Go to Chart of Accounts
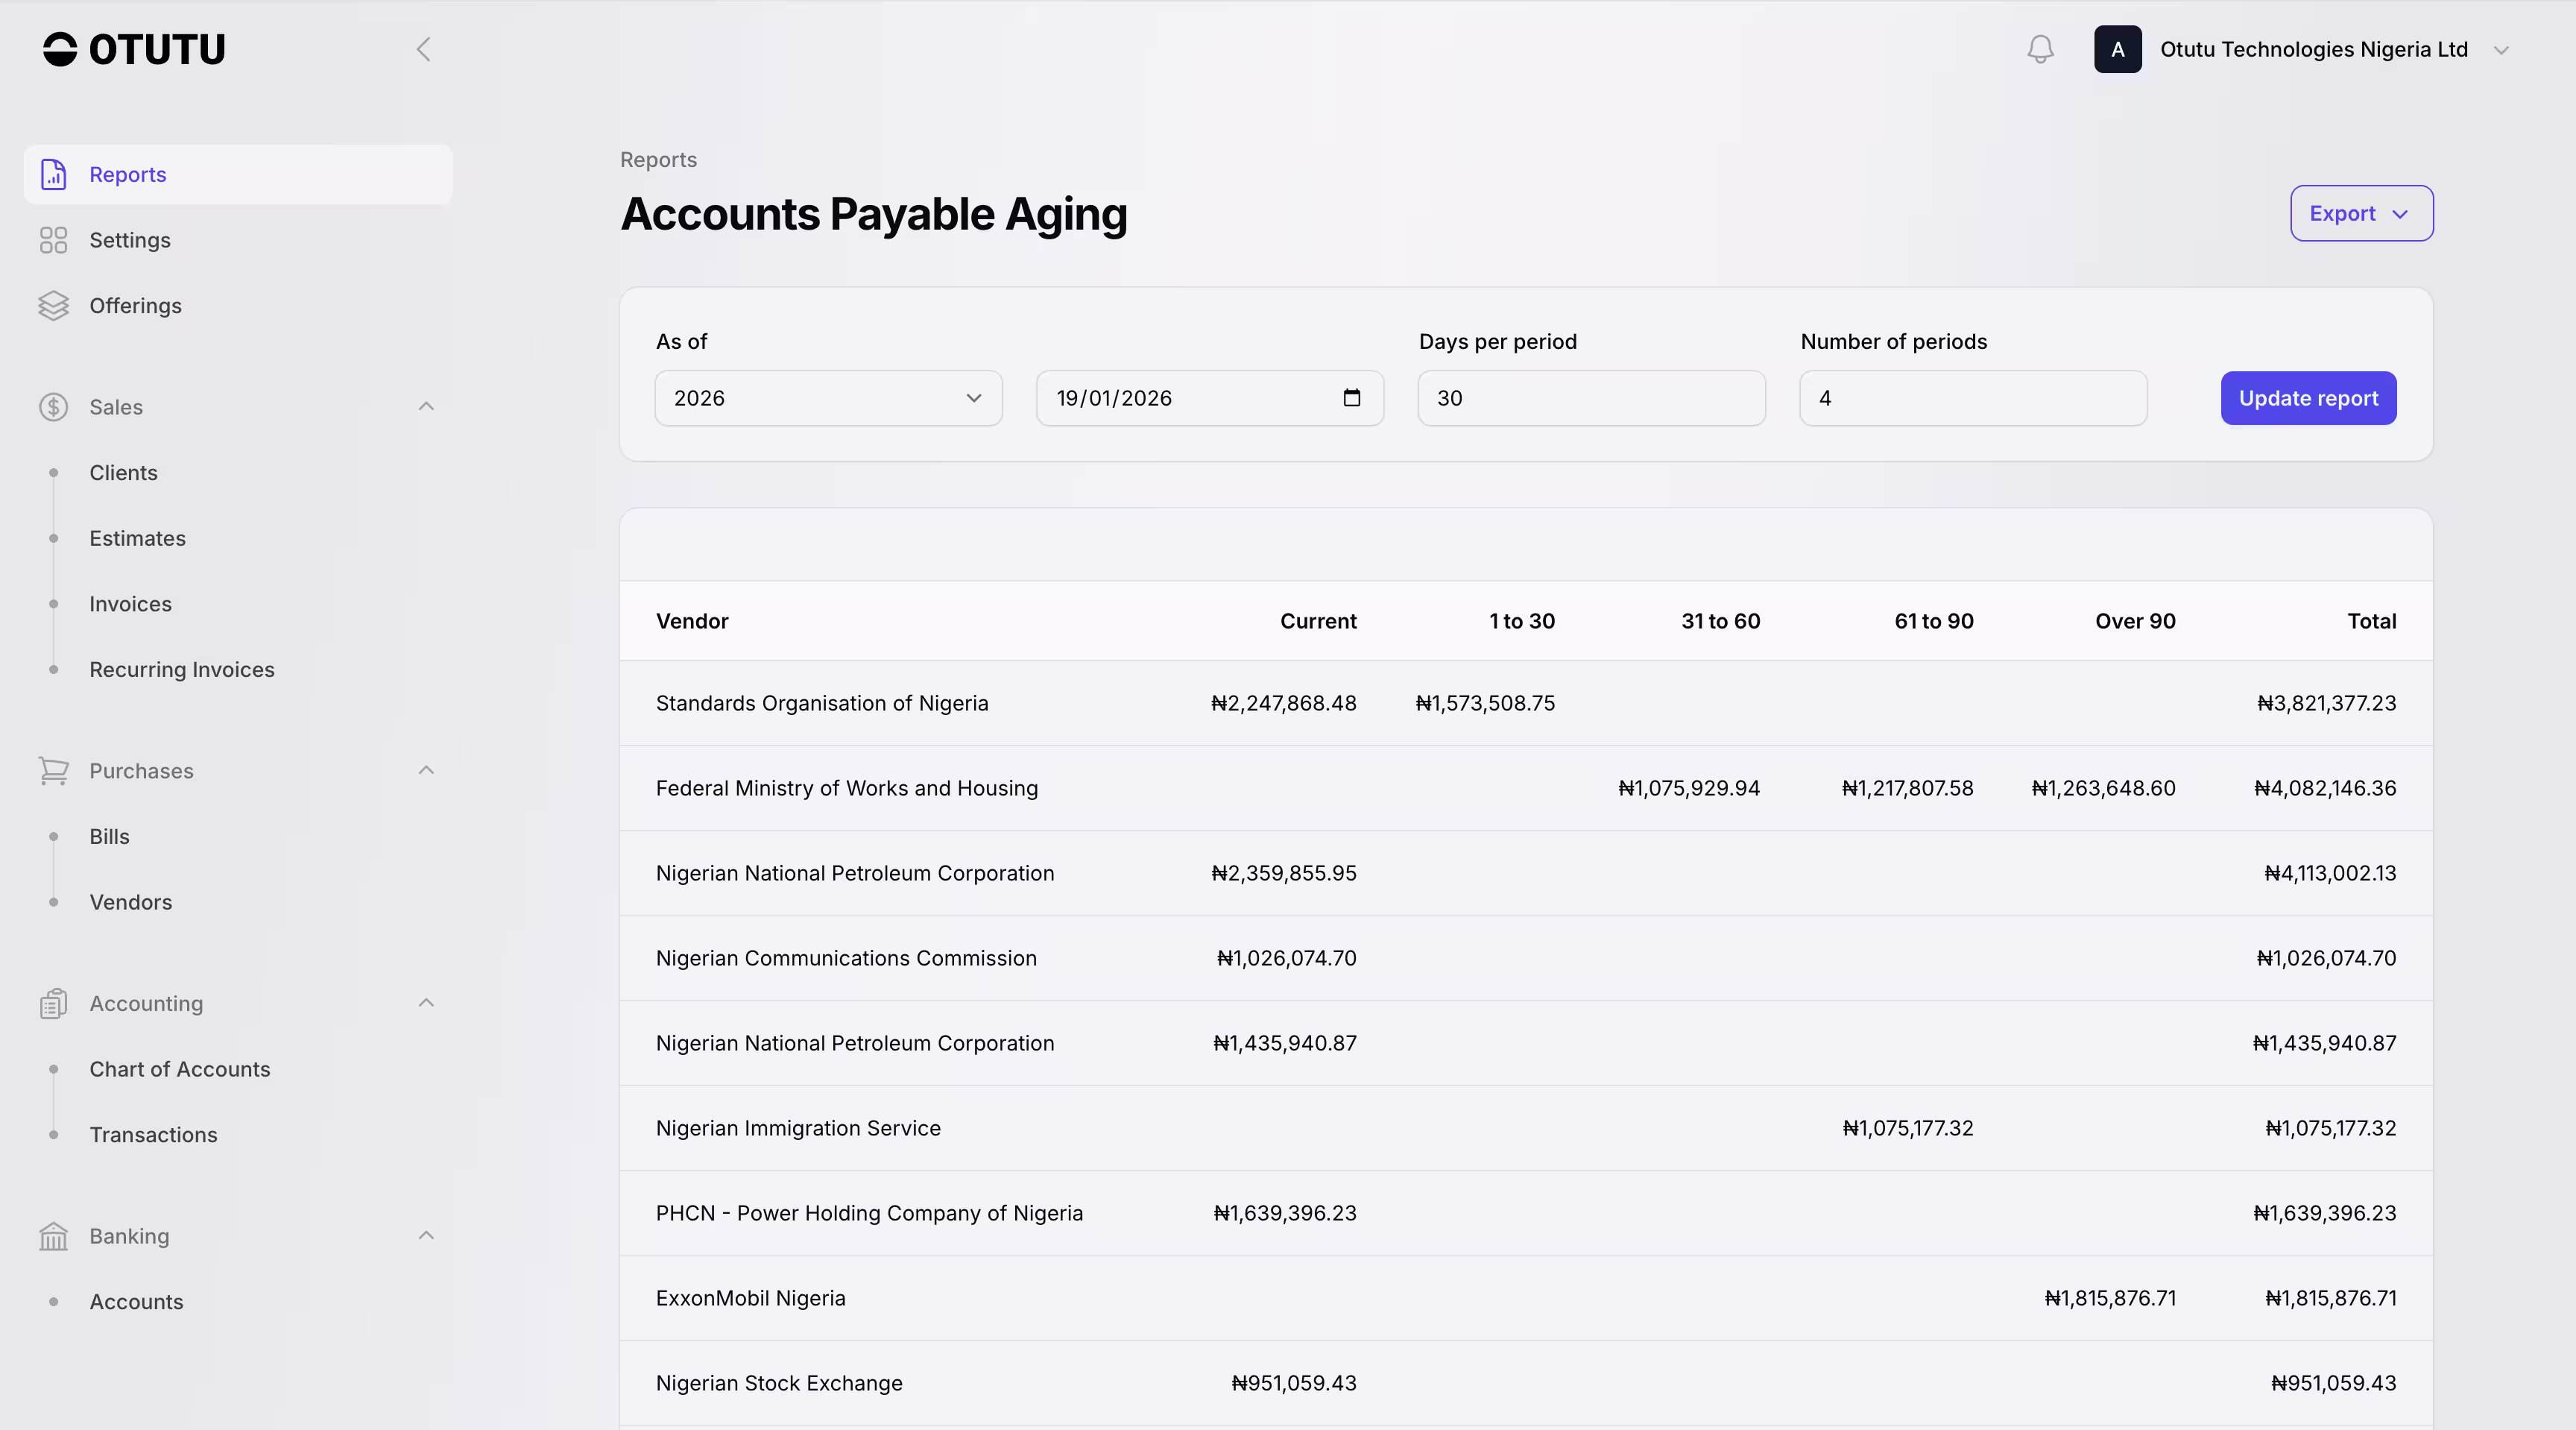2576x1430 pixels. tap(180, 1069)
